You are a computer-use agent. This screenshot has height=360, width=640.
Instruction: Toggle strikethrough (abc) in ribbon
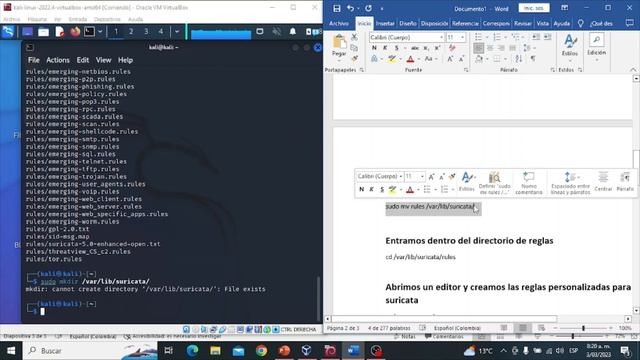415,48
